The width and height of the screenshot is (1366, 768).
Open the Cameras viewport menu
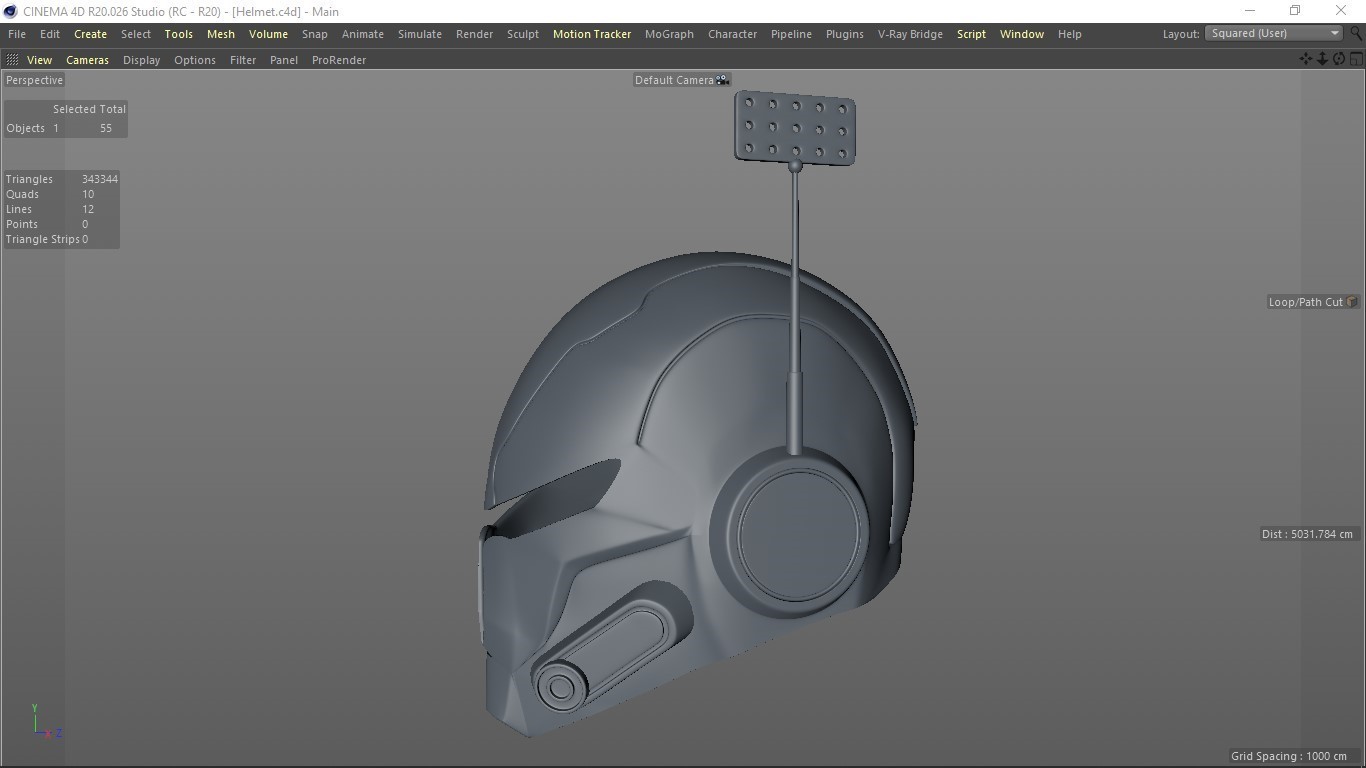(87, 60)
